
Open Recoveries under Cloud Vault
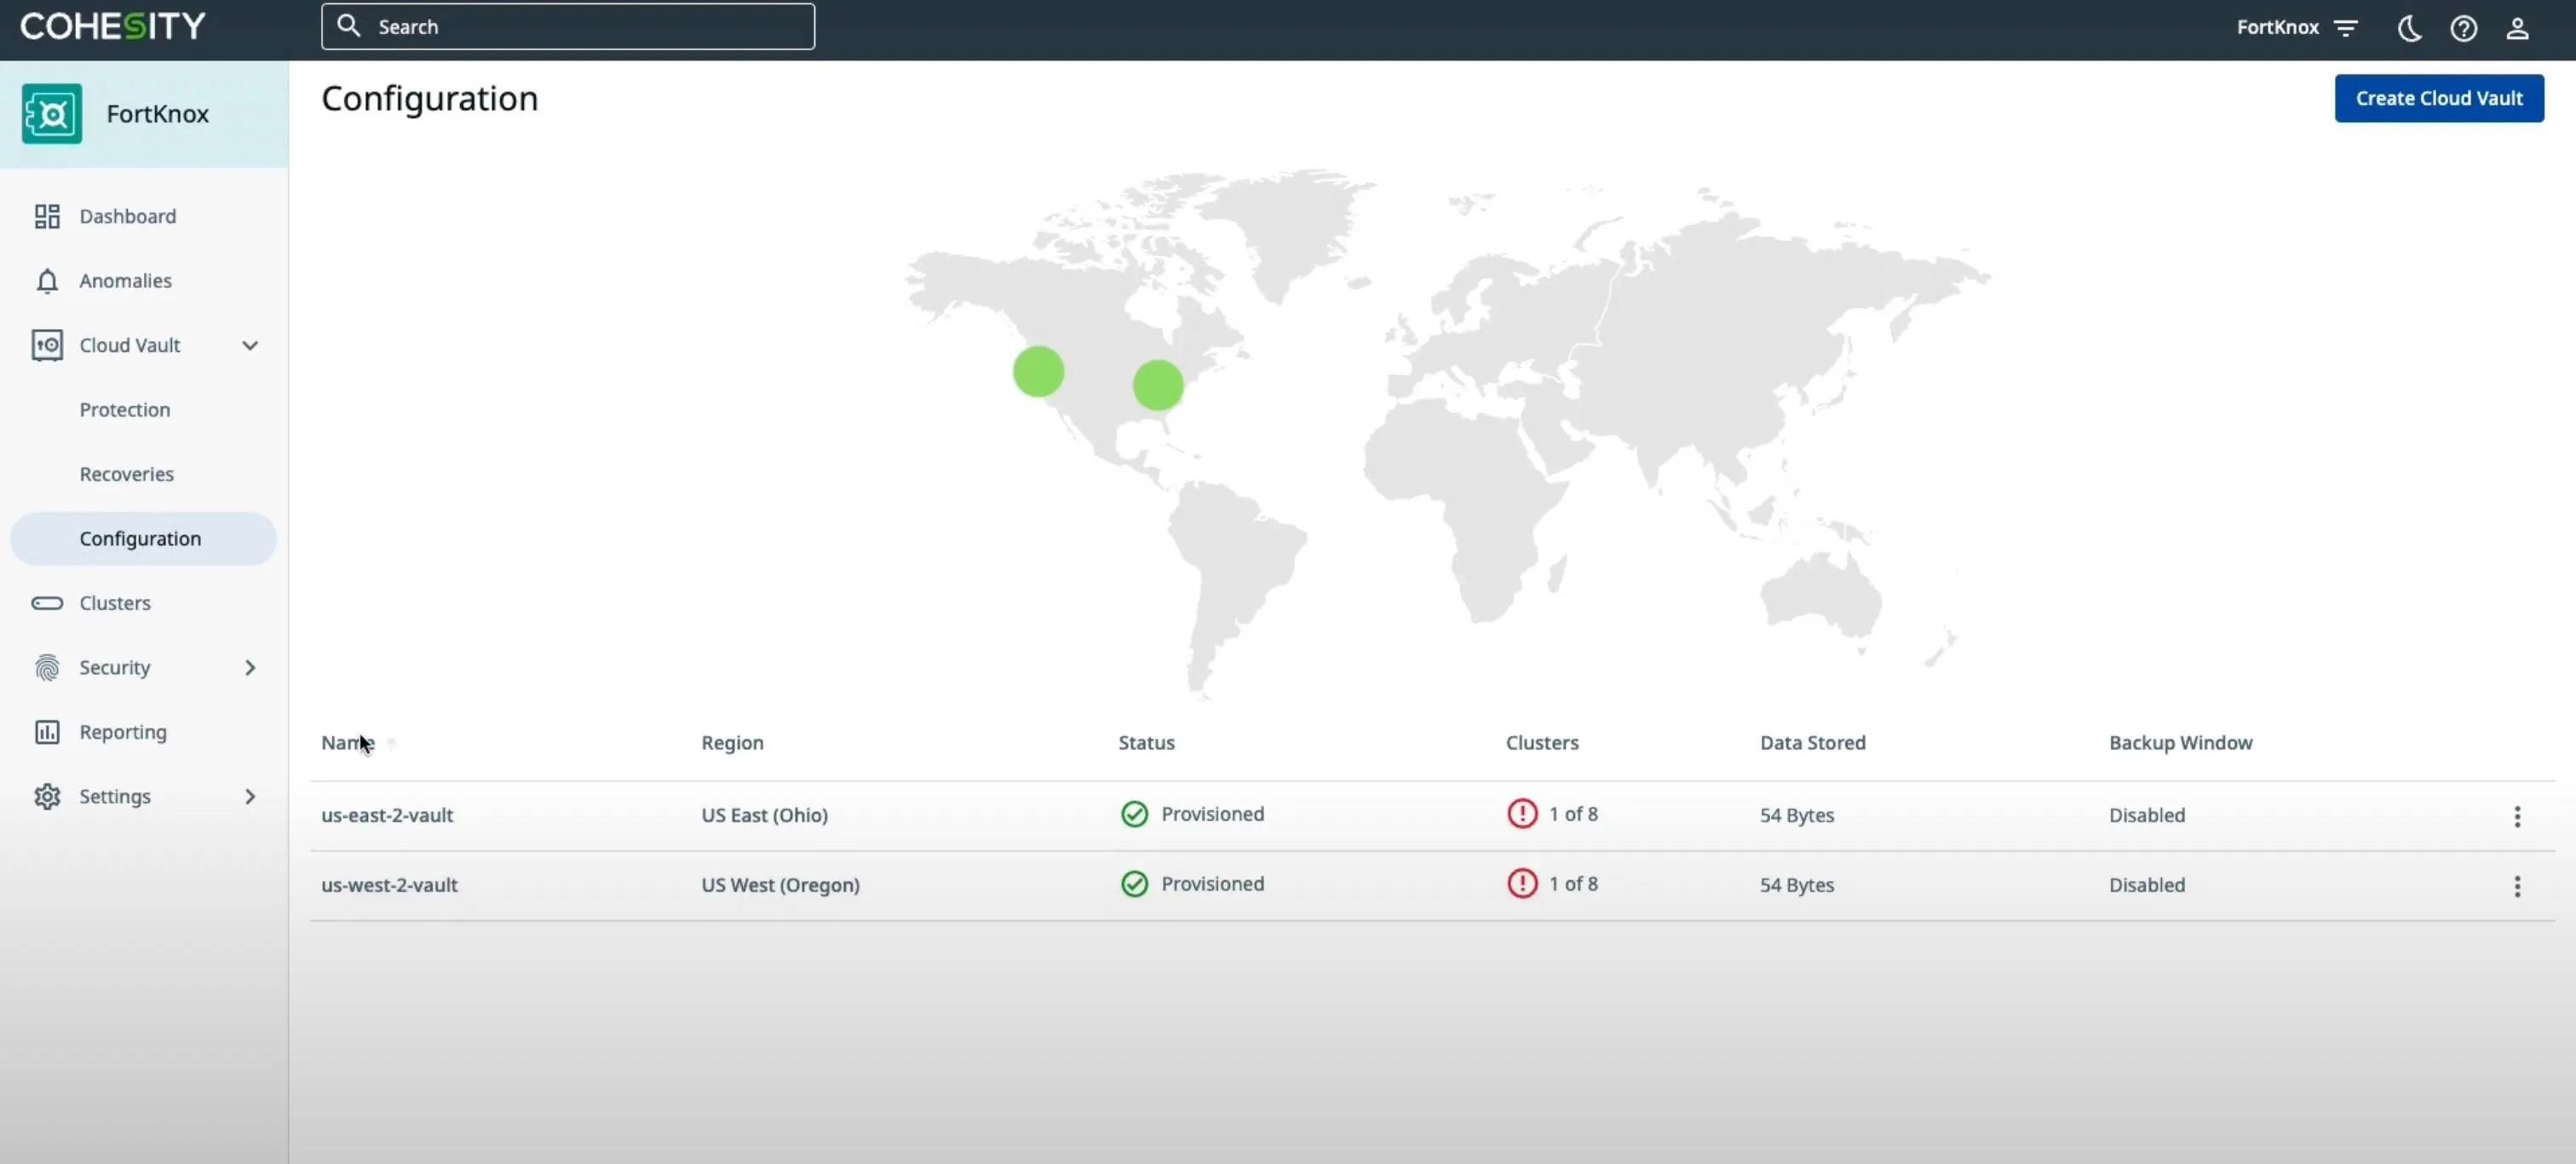(x=126, y=474)
